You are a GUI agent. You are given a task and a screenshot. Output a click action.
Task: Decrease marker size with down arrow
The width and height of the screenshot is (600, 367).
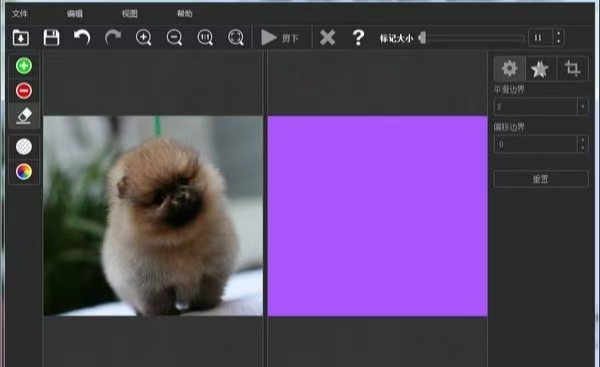(559, 42)
